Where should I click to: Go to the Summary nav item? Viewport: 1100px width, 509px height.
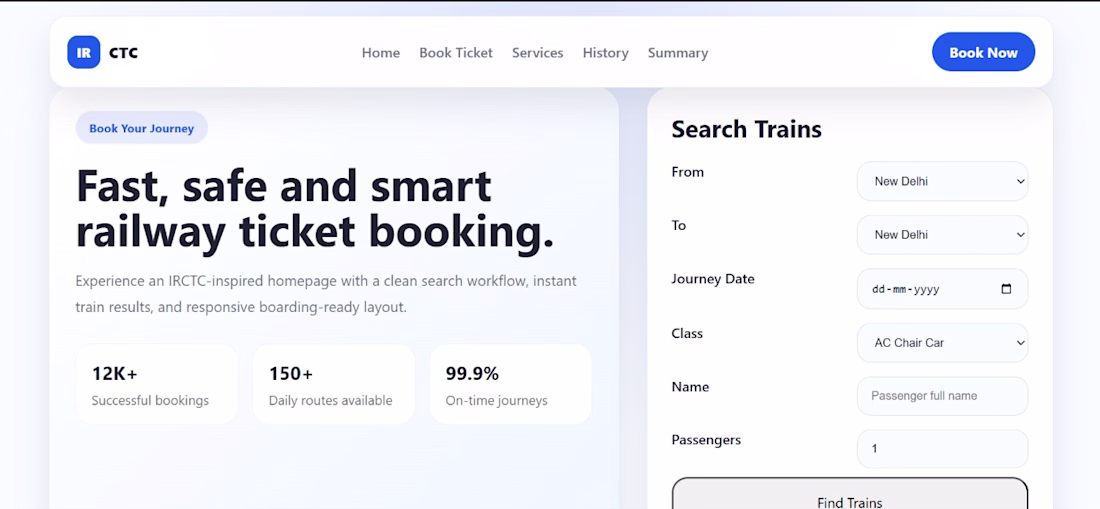click(x=678, y=53)
